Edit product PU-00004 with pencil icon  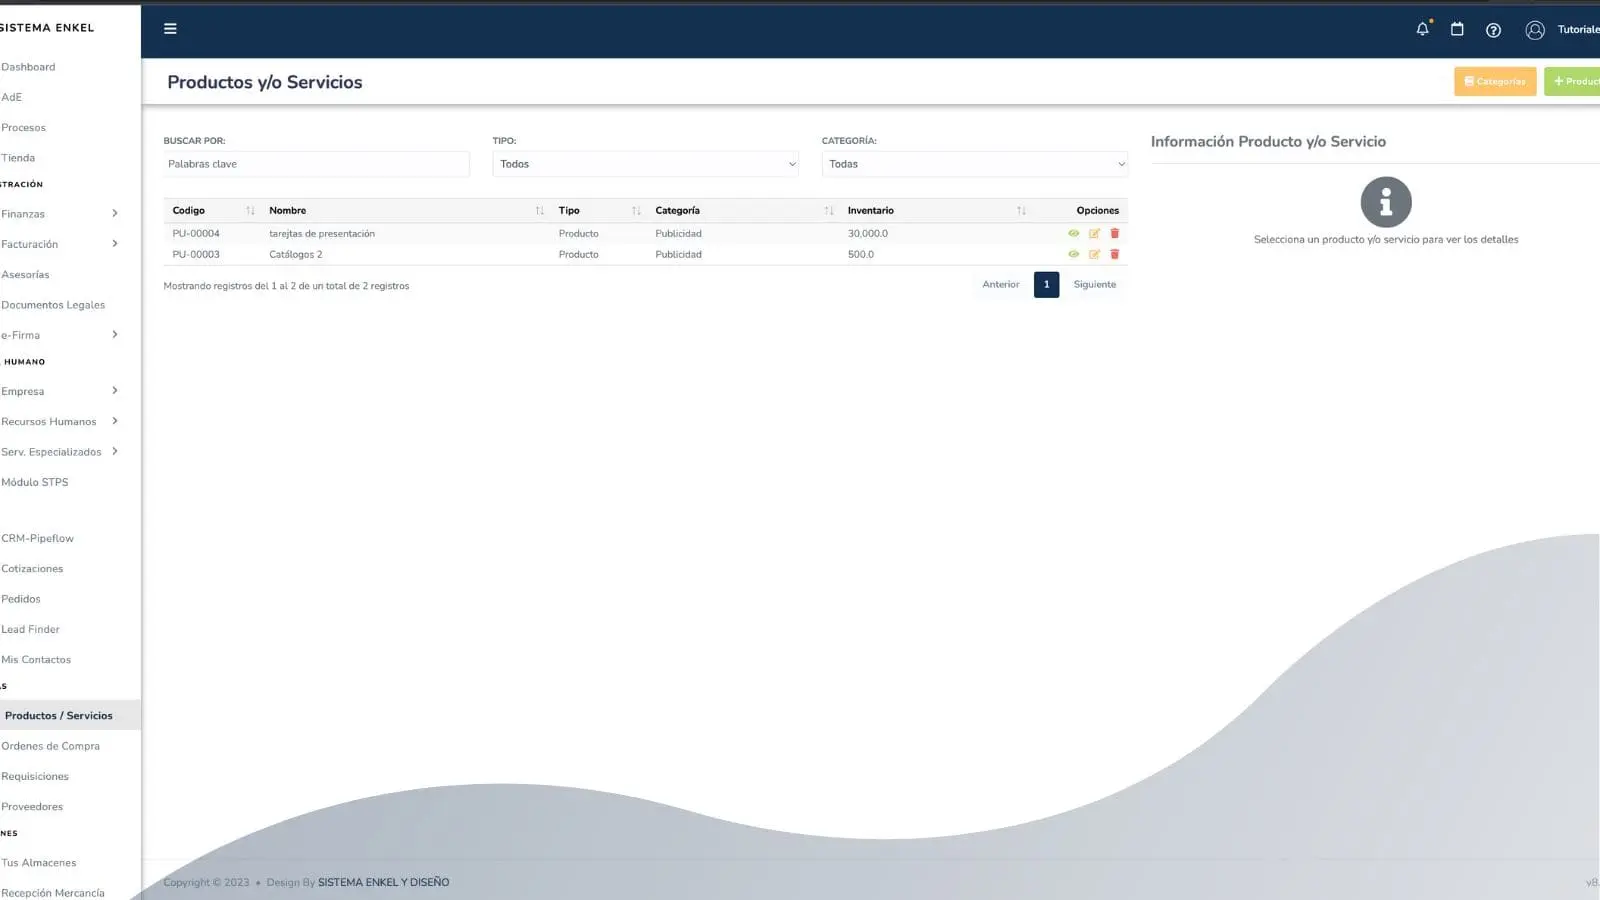1094,234
